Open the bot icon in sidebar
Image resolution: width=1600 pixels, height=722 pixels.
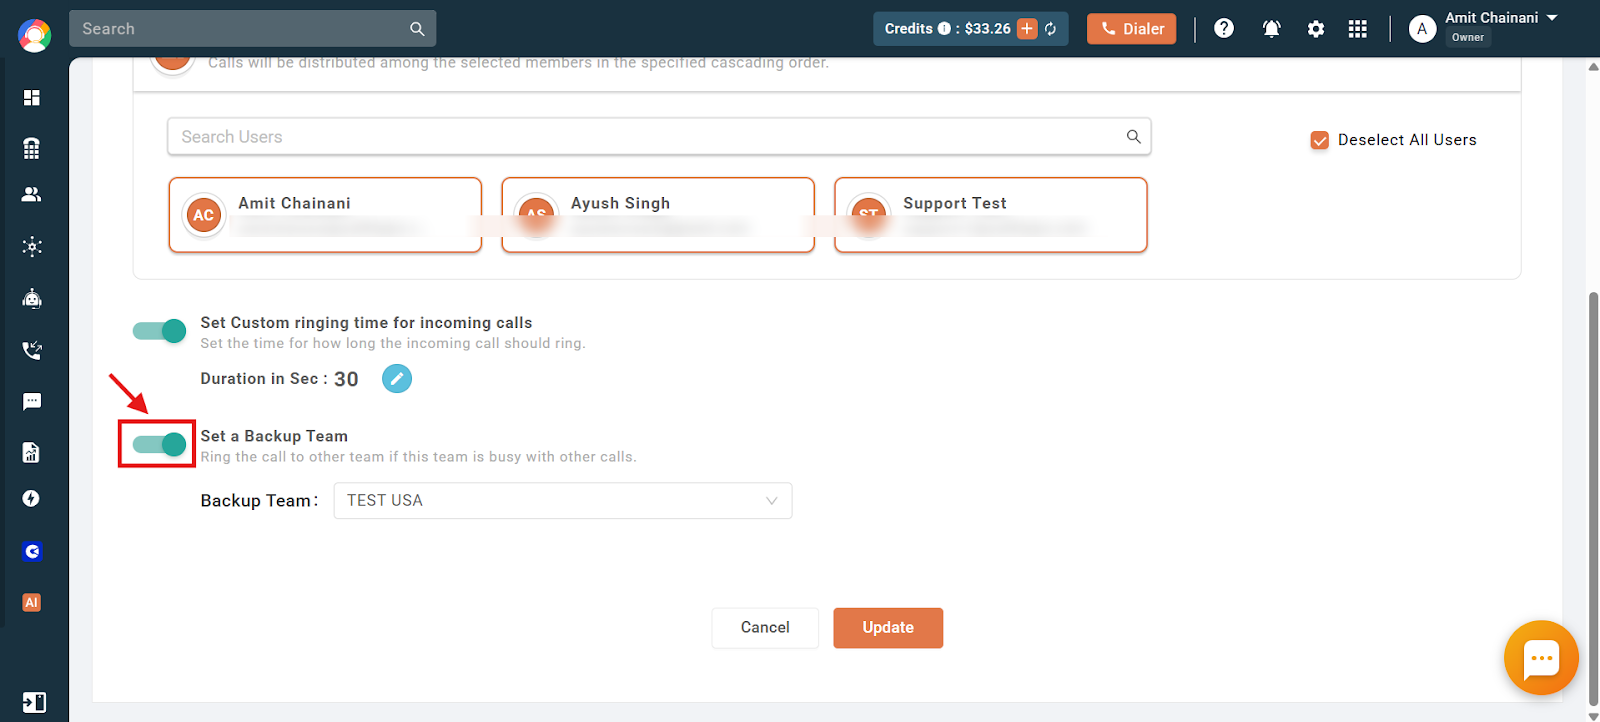pos(32,298)
